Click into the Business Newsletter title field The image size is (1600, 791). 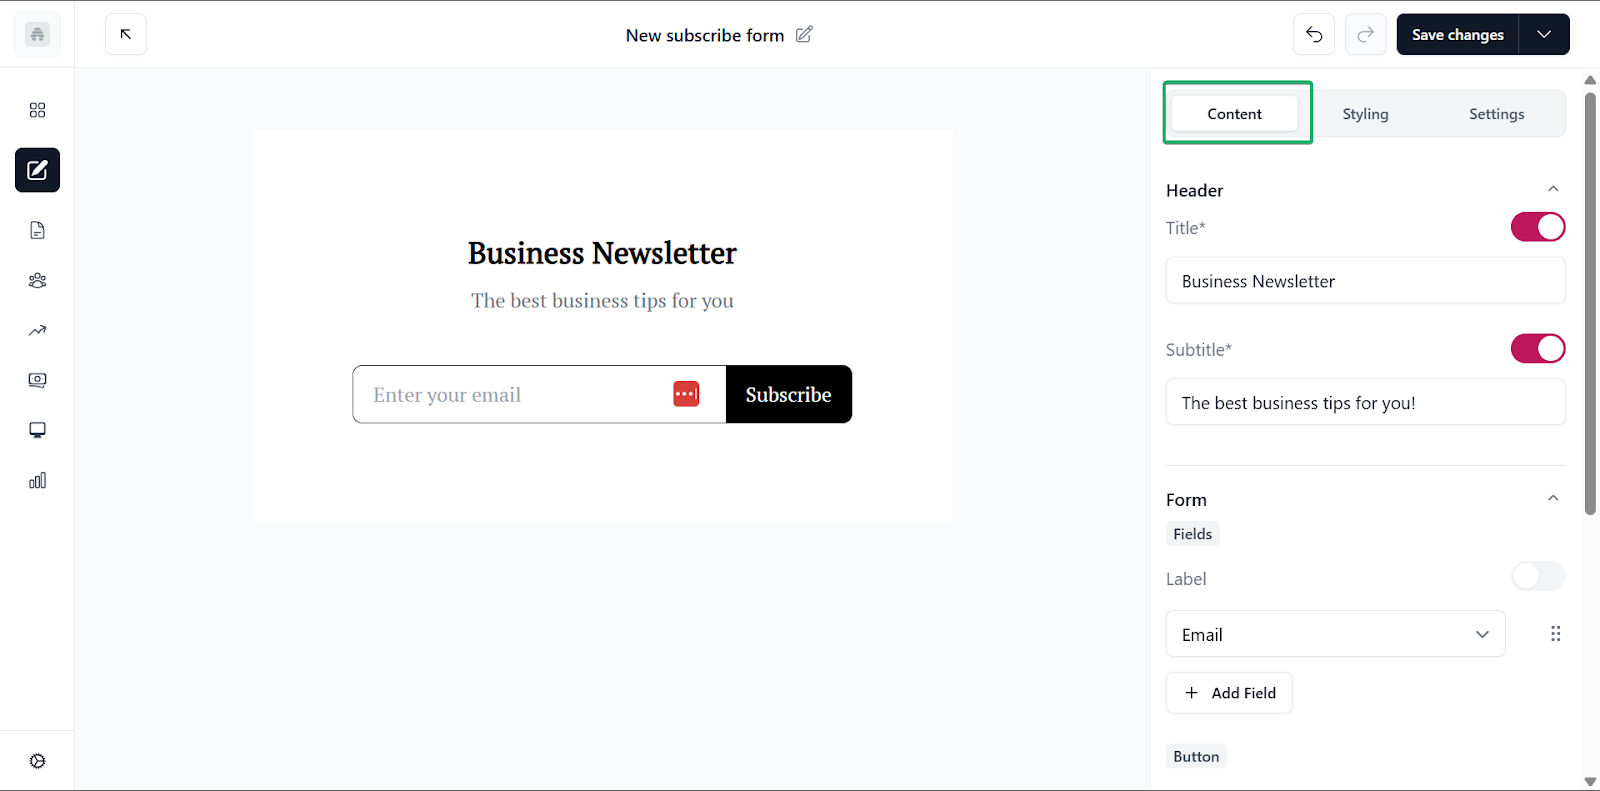coord(1365,281)
